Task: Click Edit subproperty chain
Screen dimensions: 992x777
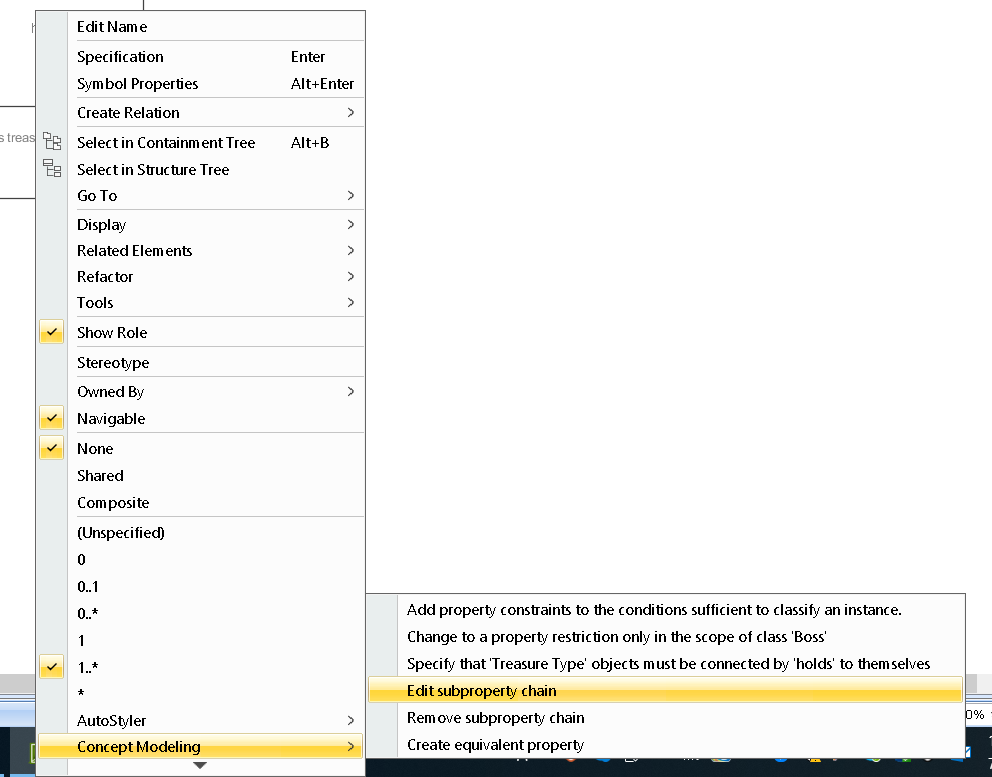Action: [x=665, y=690]
